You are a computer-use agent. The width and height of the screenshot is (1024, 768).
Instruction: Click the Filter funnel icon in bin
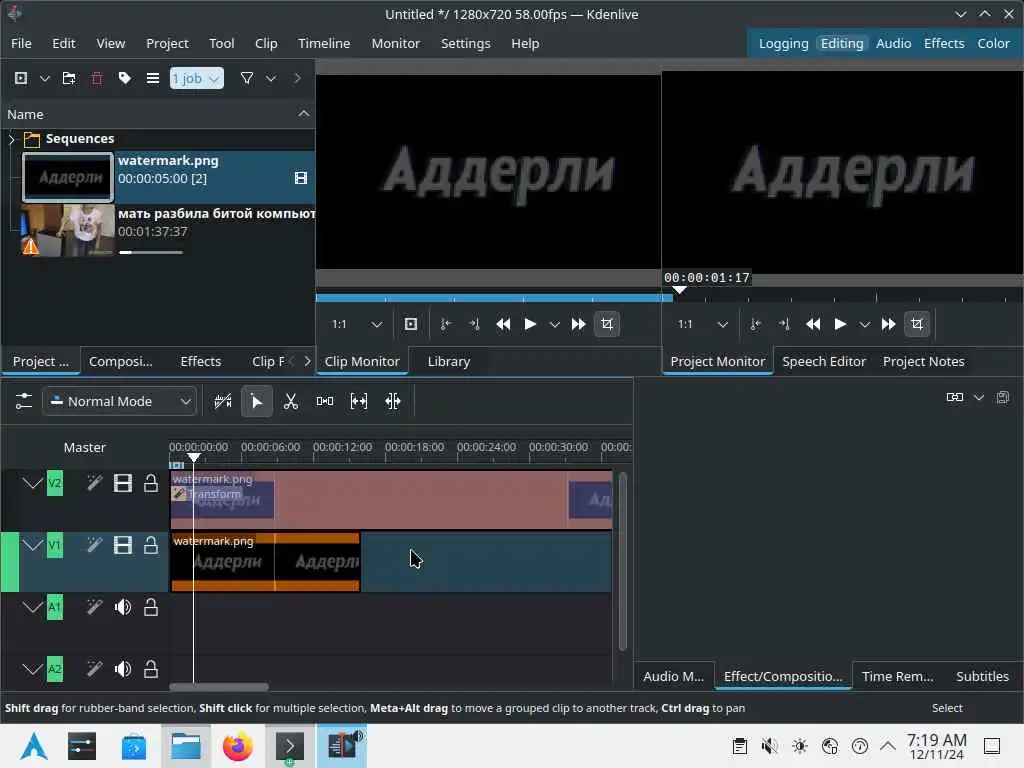pyautogui.click(x=247, y=78)
